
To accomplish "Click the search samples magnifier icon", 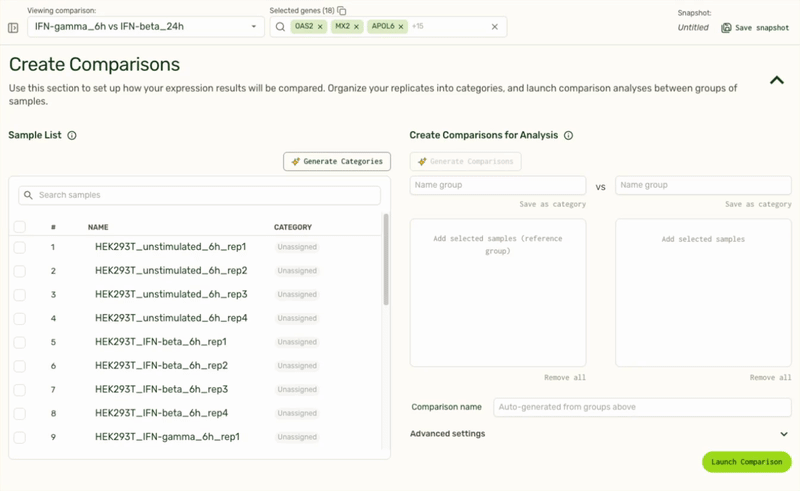I will [x=28, y=195].
